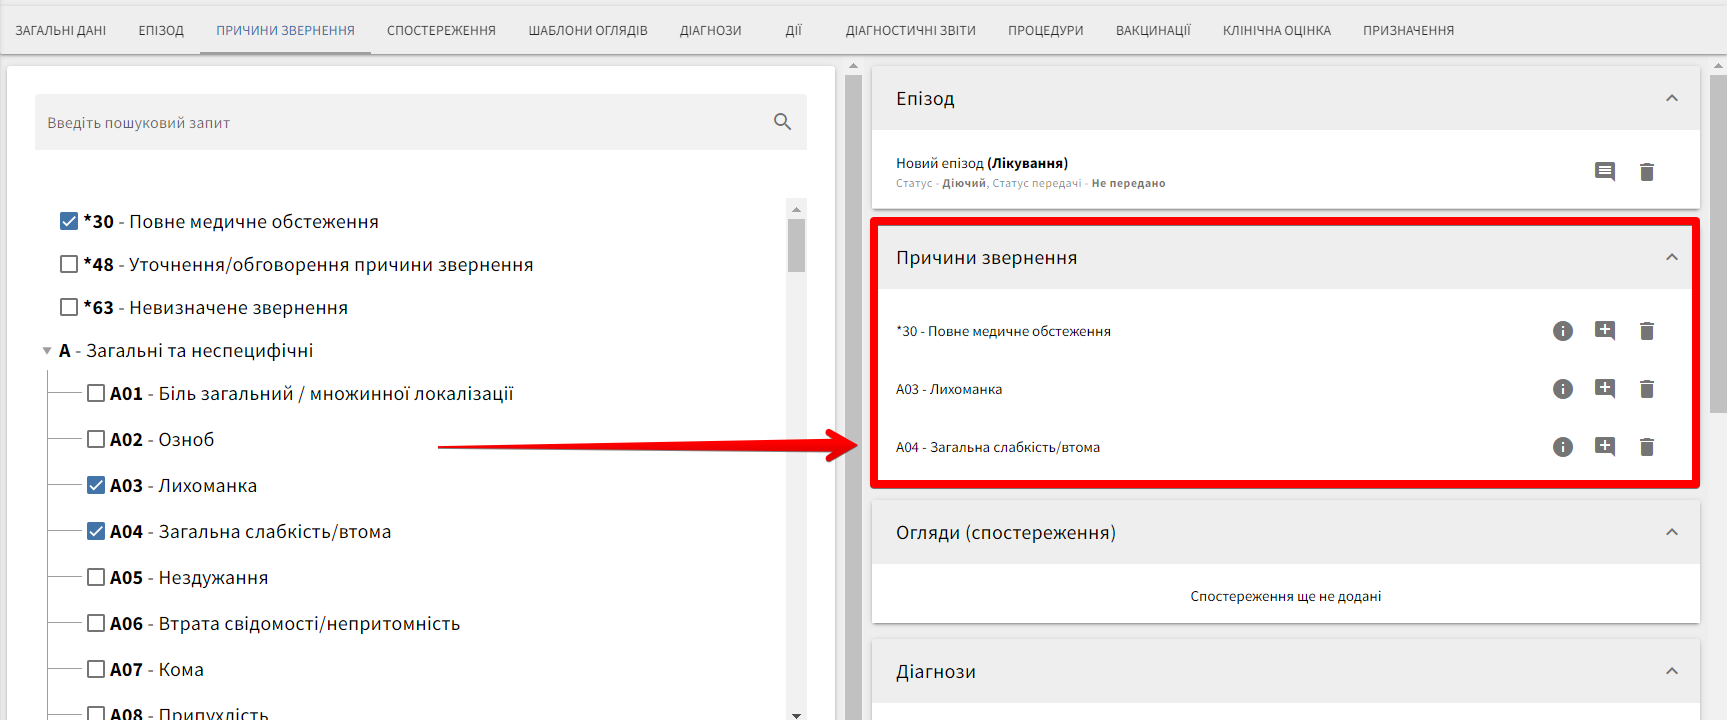Click the search magnifier icon
The width and height of the screenshot is (1727, 720).
782,122
